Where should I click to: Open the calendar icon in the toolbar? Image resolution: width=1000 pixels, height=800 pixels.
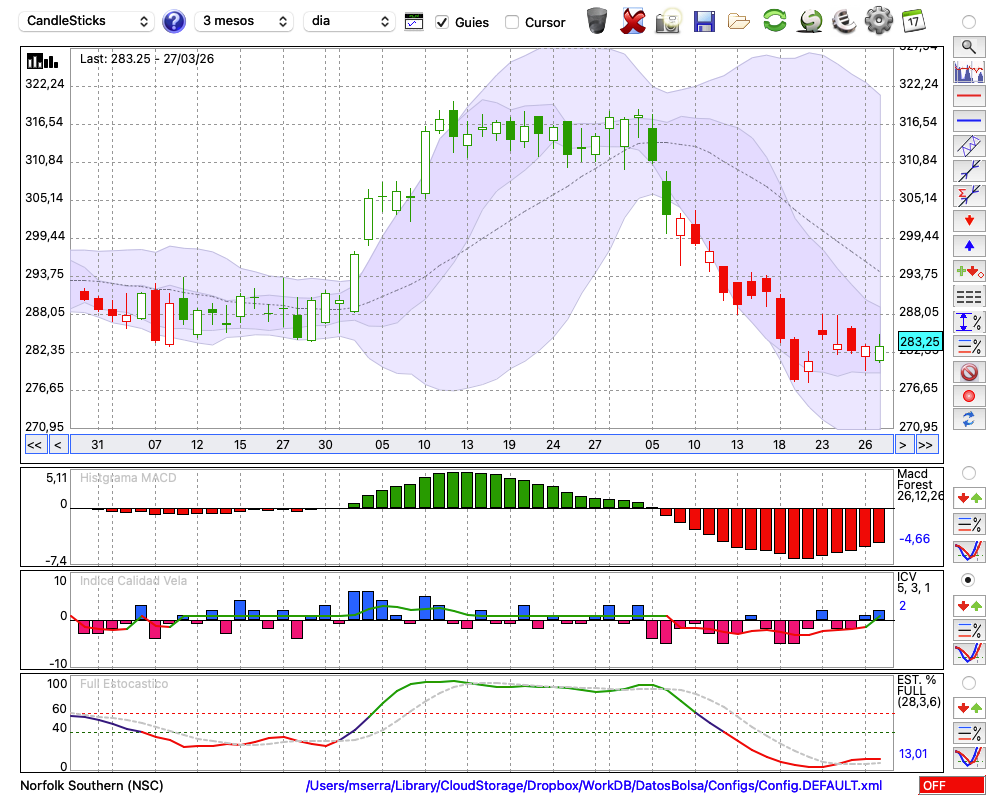tap(912, 20)
